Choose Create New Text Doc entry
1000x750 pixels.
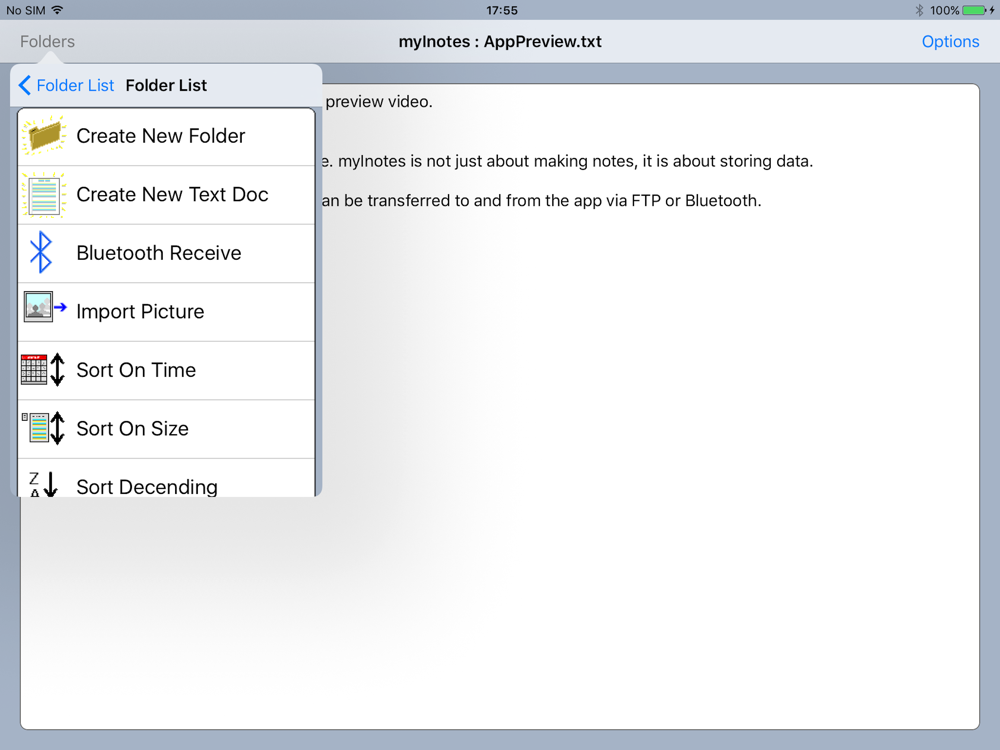click(x=172, y=195)
